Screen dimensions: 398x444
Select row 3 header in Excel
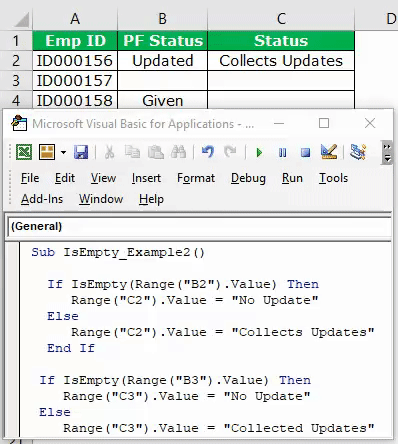coord(16,81)
